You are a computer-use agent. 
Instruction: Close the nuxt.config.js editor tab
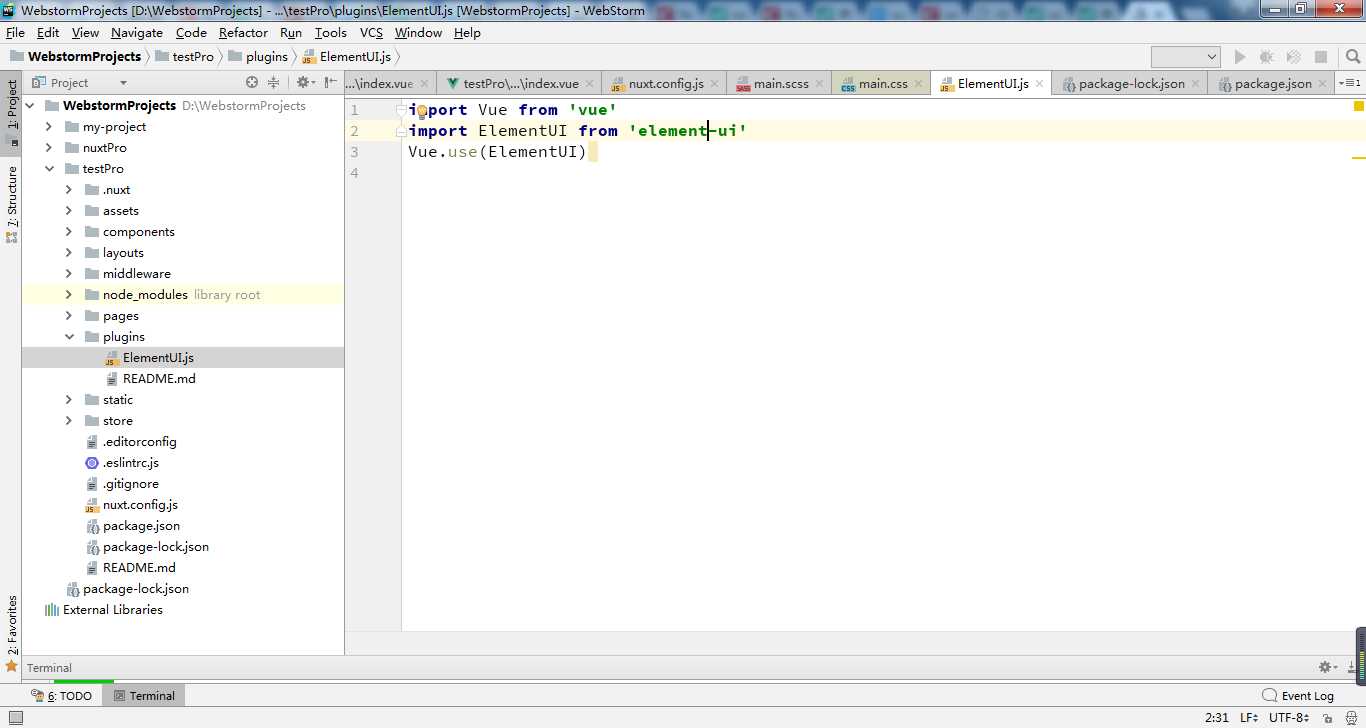715,84
